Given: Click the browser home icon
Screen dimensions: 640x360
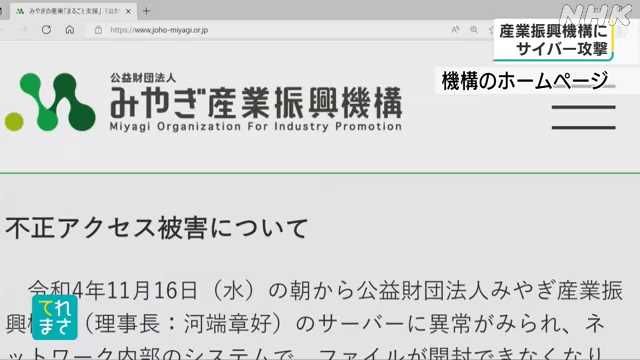Looking at the screenshot, I should click(70, 30).
